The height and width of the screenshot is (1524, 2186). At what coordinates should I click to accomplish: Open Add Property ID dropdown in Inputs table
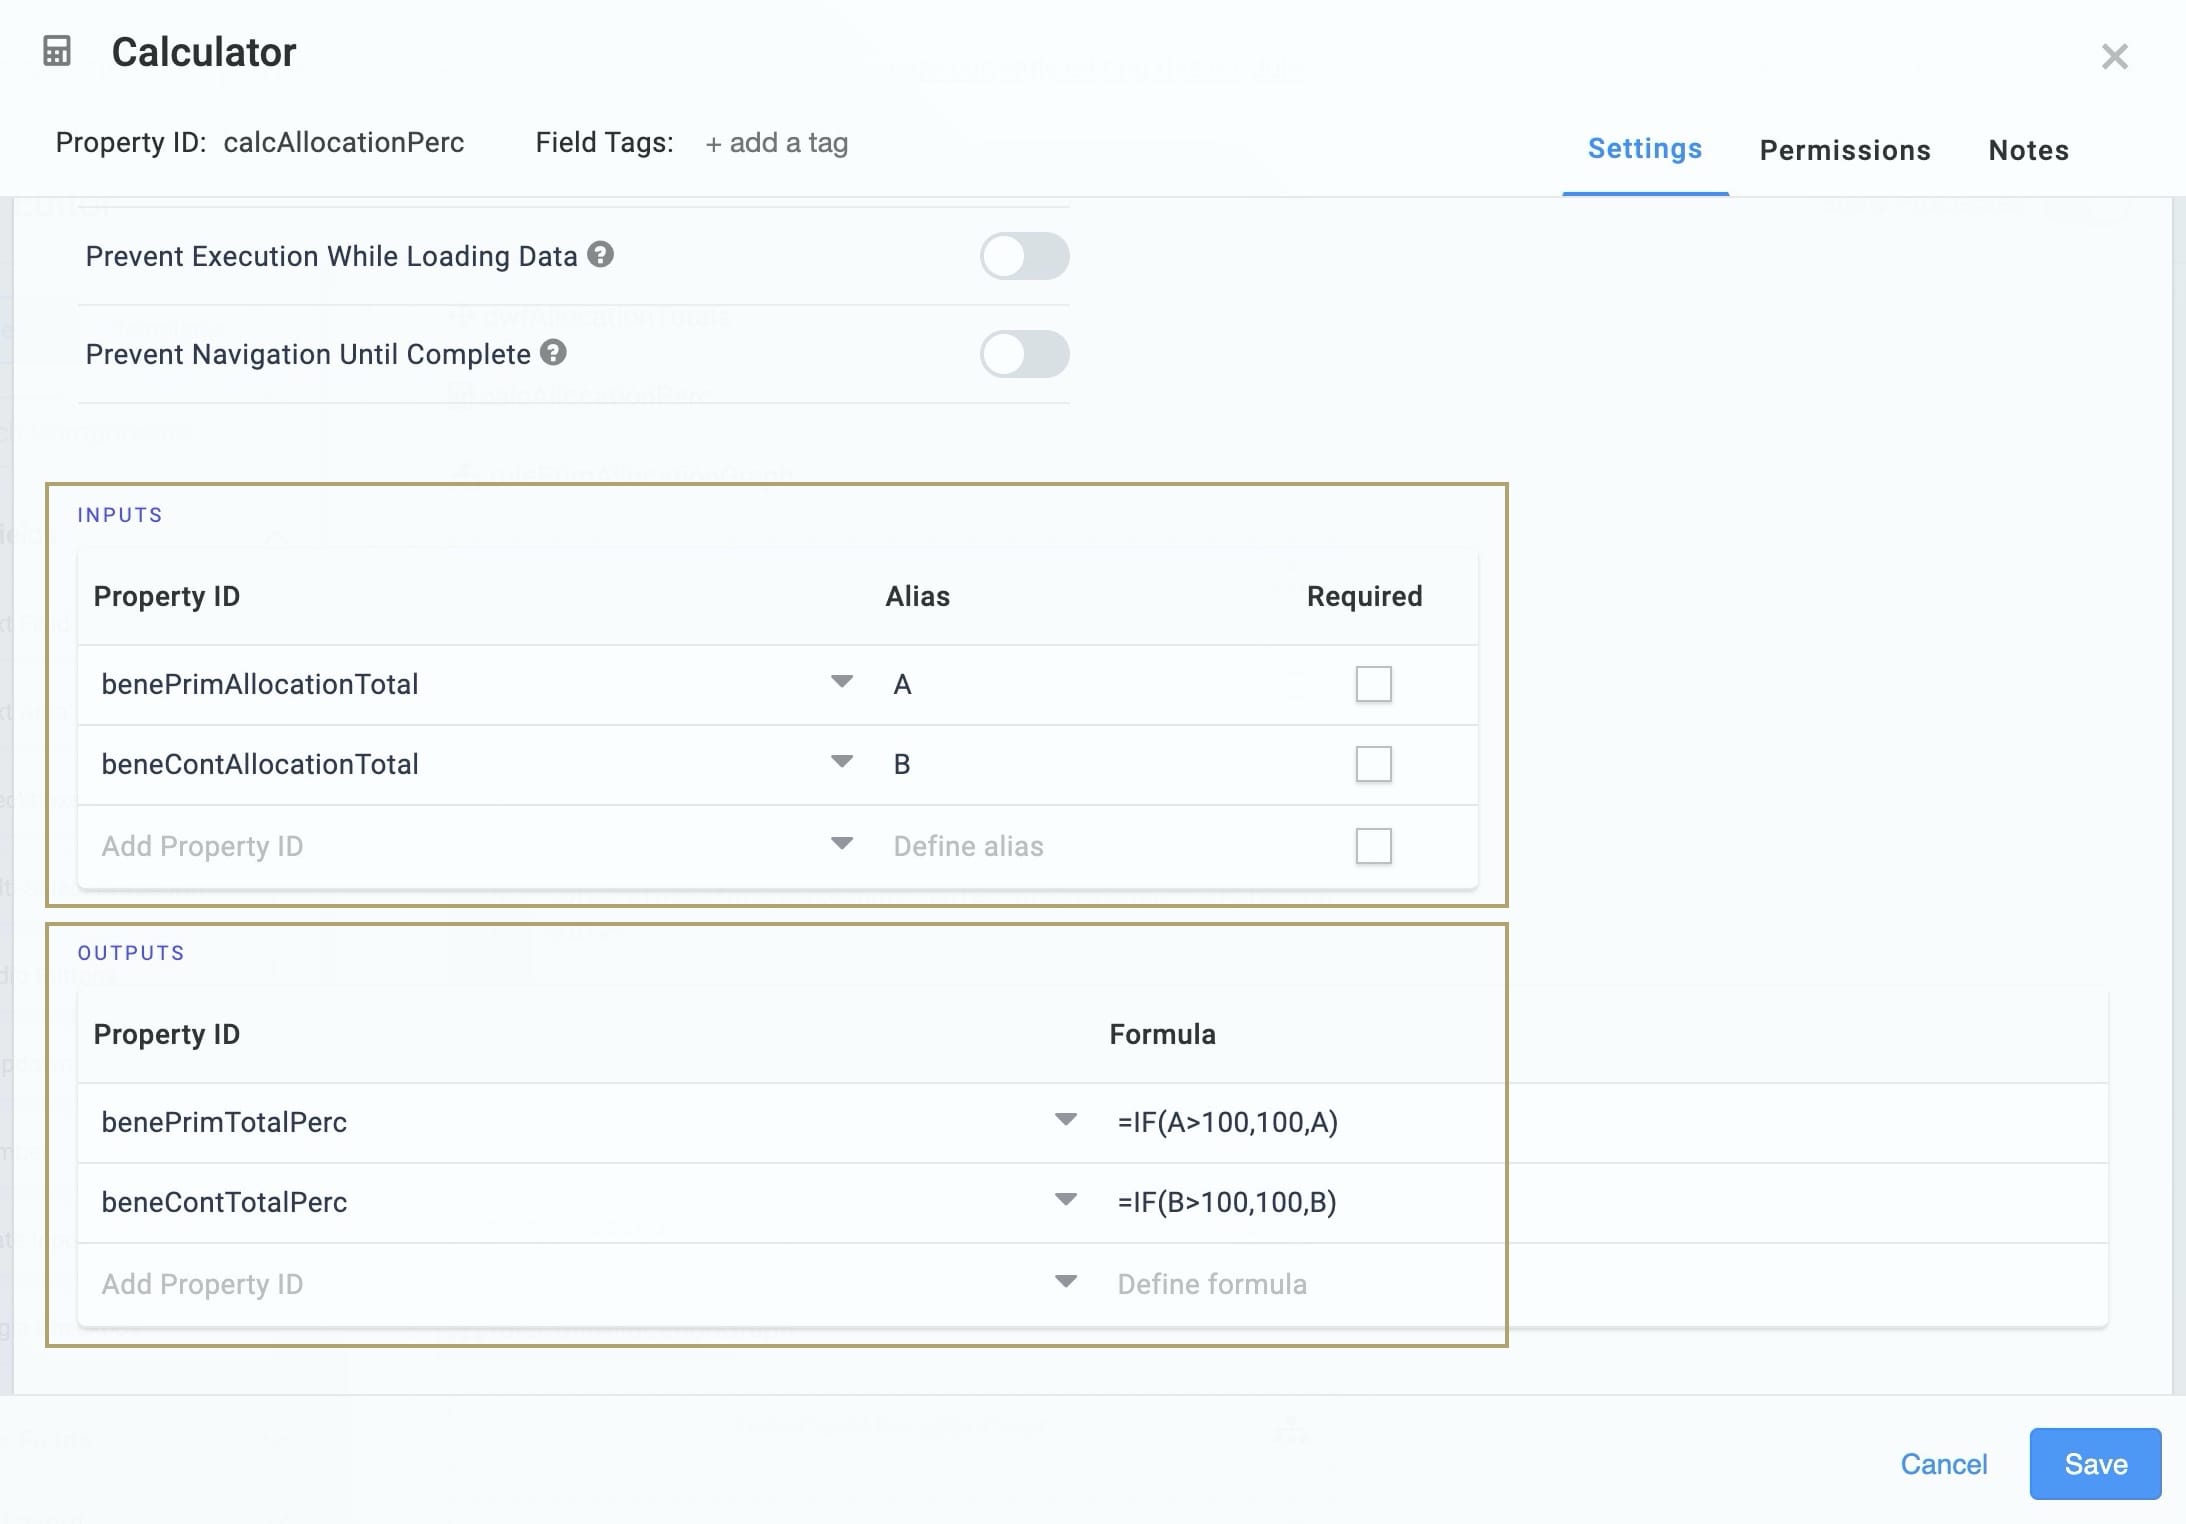point(842,844)
